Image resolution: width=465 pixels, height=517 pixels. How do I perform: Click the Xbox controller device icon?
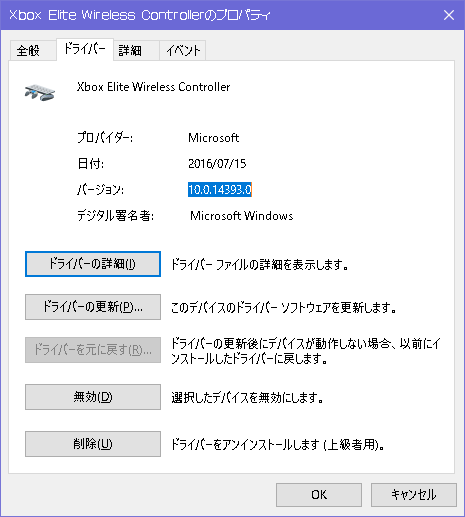point(40,92)
